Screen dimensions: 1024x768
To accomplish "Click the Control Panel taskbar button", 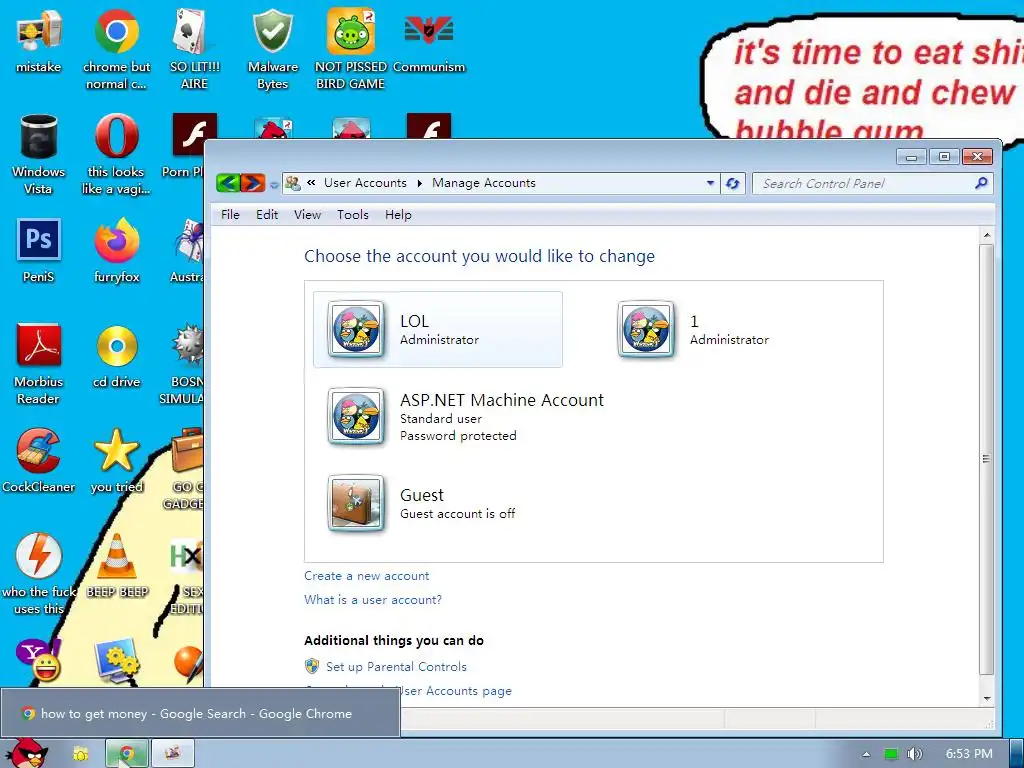I will pos(172,754).
